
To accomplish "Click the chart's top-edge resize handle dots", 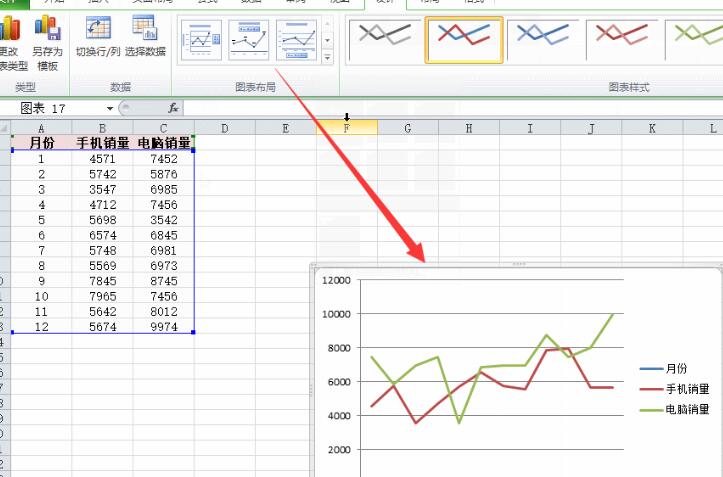I will pyautogui.click(x=519, y=264).
